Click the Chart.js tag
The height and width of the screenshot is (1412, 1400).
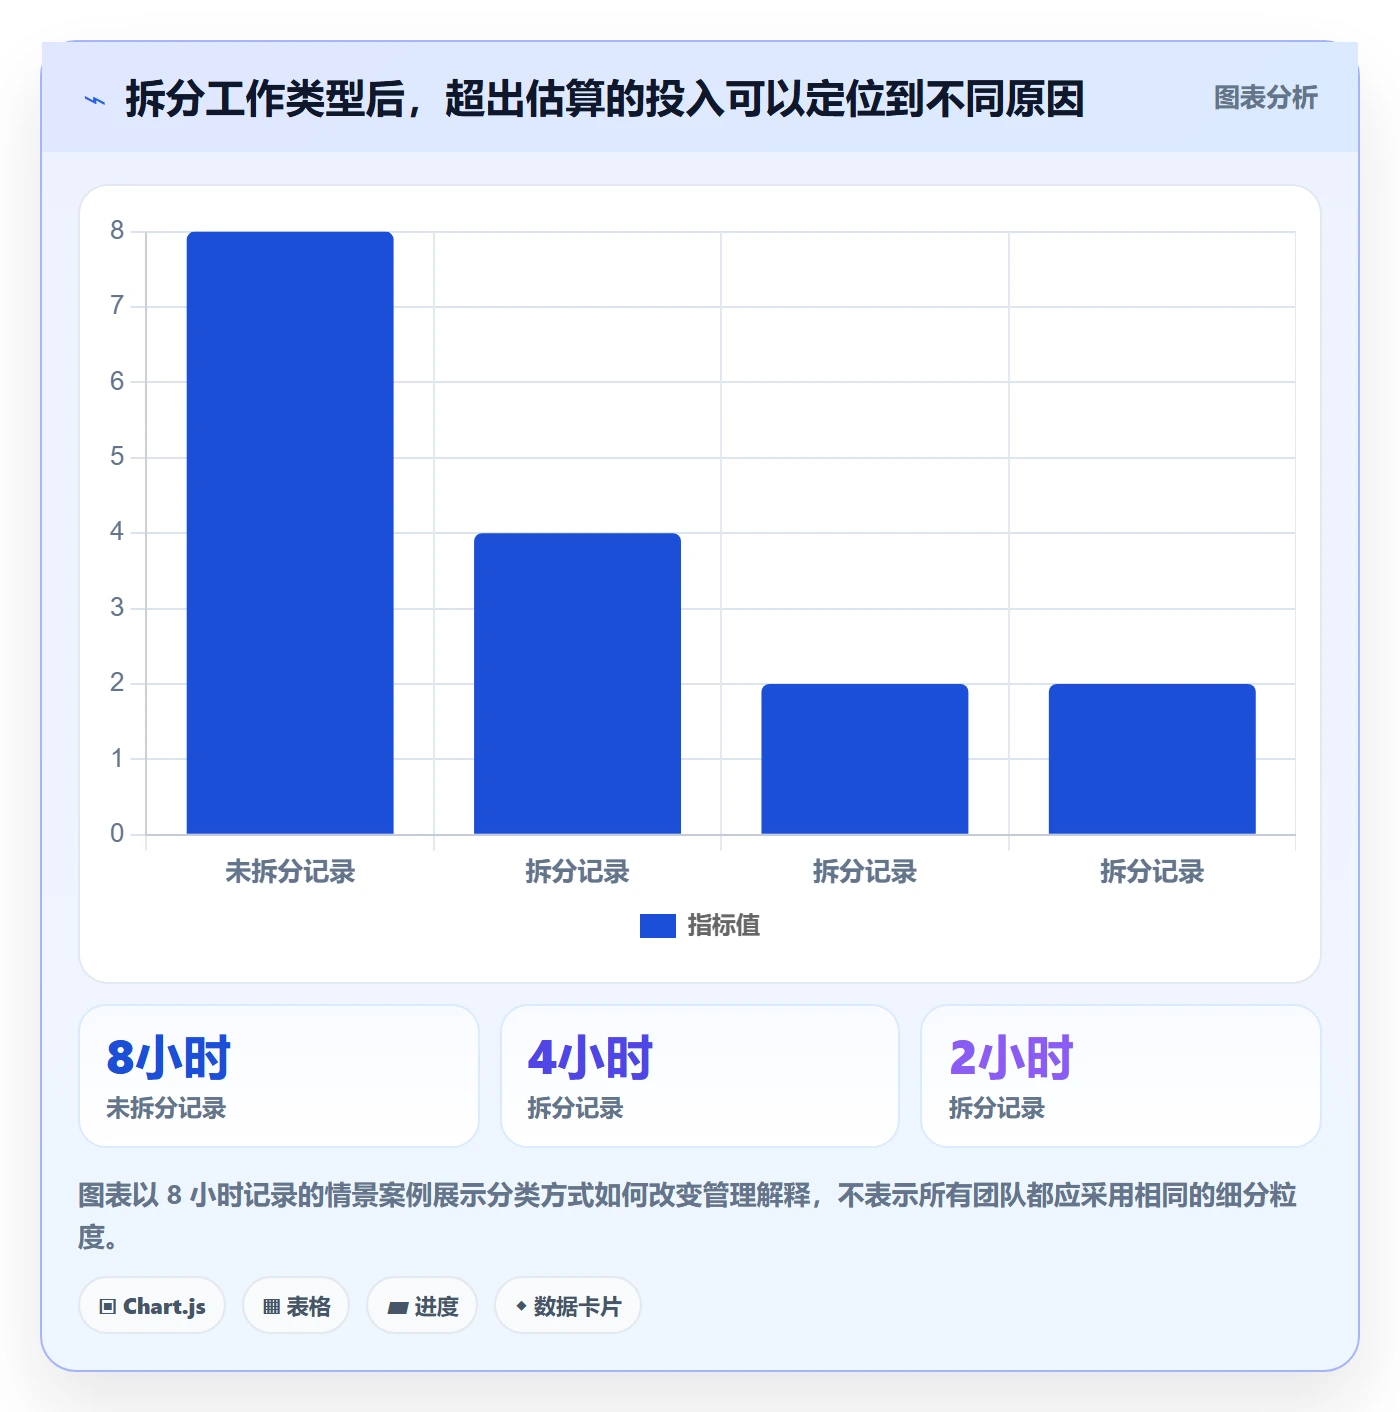tap(152, 1306)
